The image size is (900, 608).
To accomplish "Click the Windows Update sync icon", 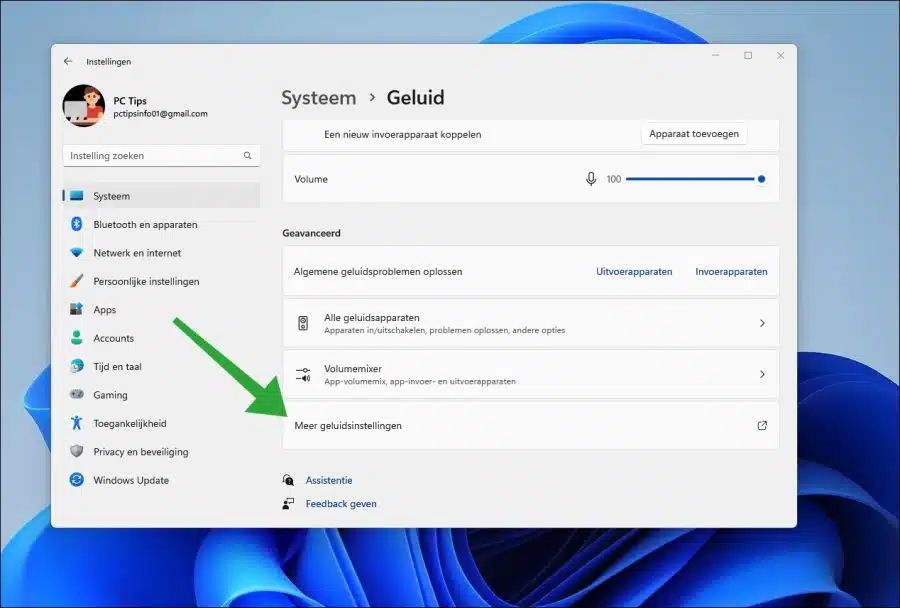I will (76, 479).
